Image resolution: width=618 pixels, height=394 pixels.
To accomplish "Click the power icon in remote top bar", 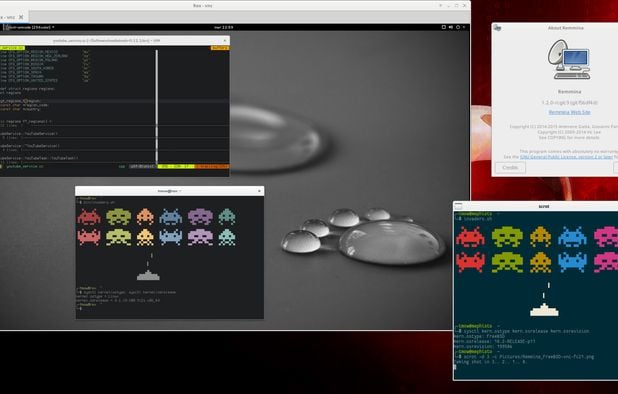I will 458,27.
